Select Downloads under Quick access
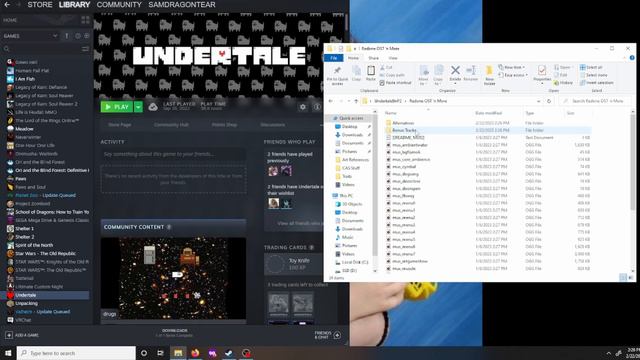 tap(352, 135)
